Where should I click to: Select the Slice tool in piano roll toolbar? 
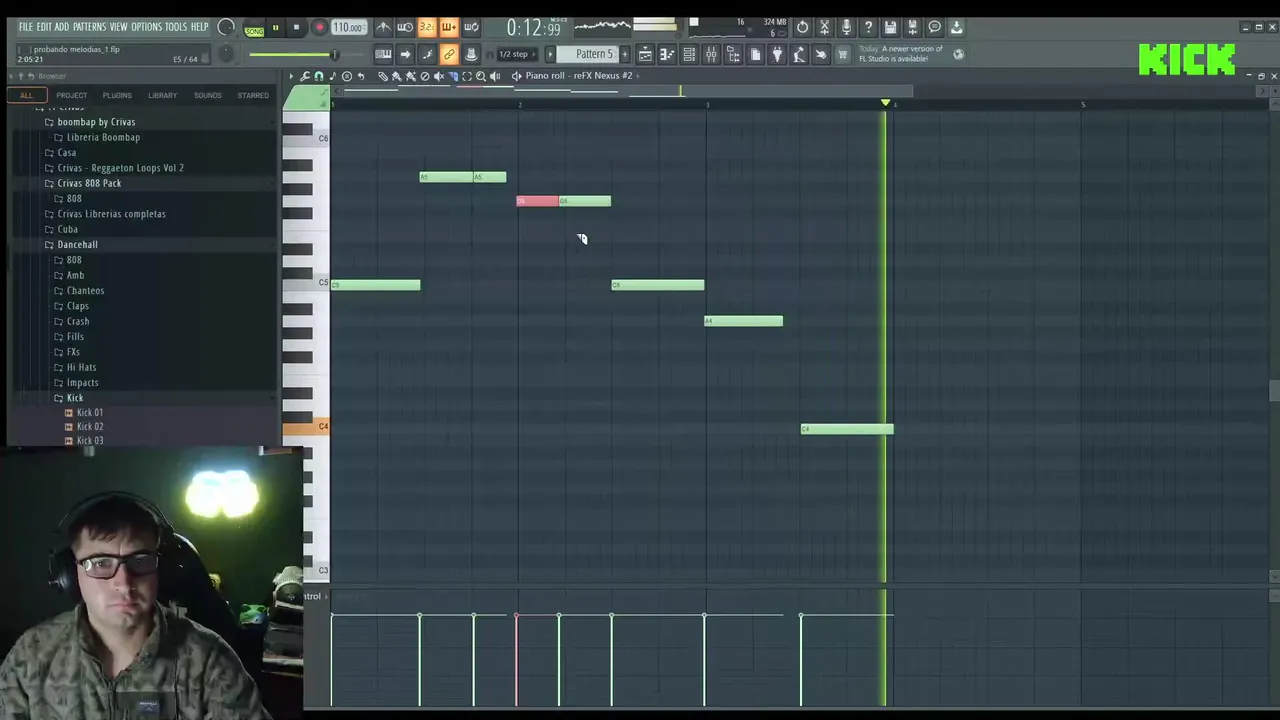453,76
